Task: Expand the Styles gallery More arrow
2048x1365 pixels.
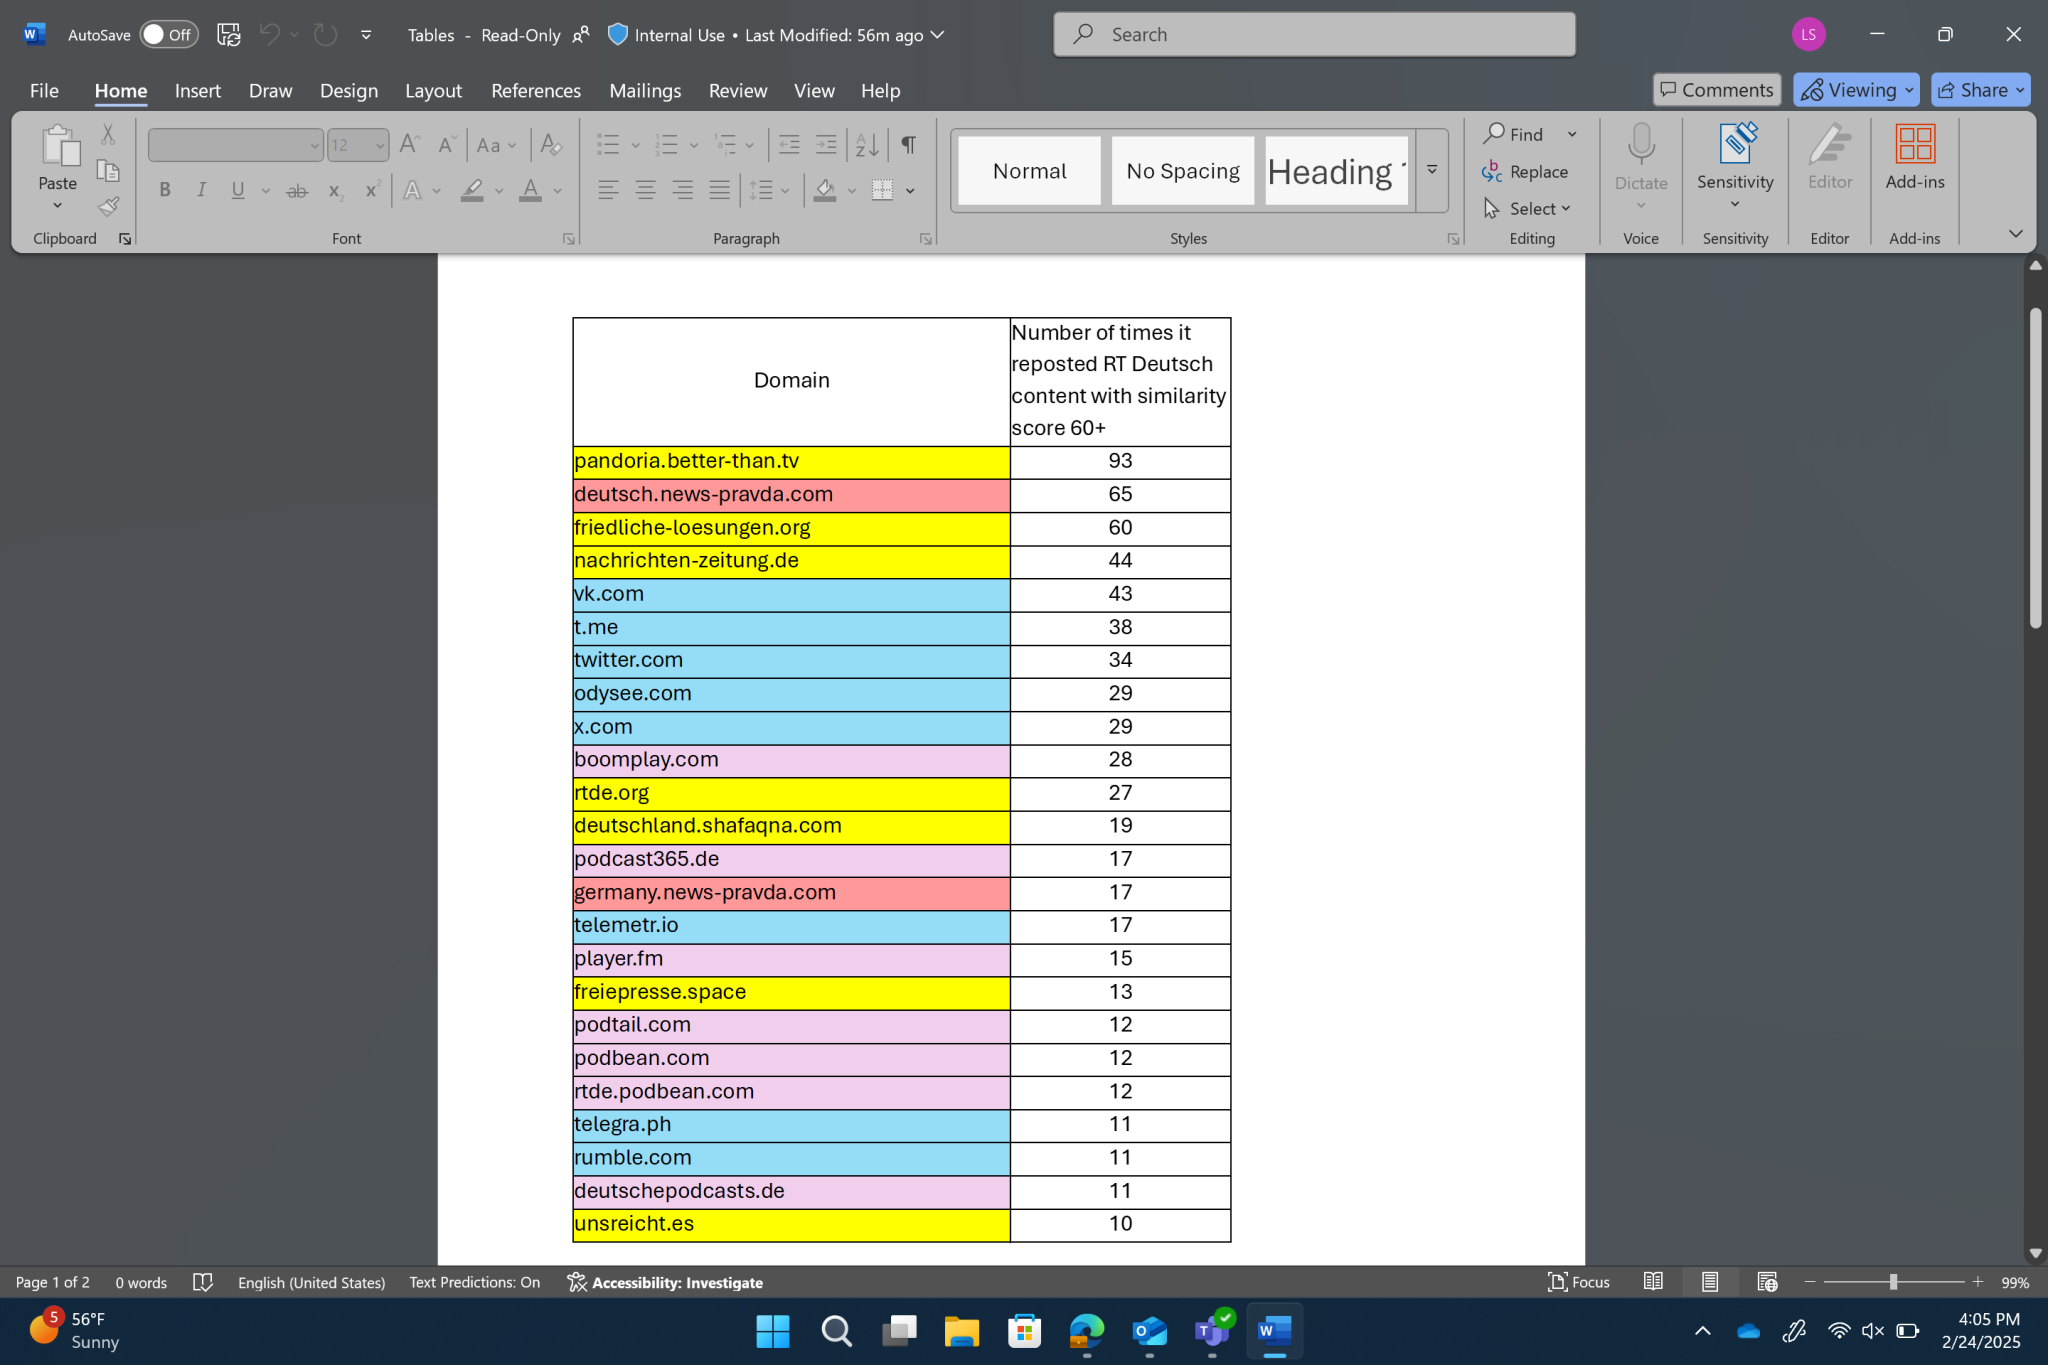Action: (1432, 170)
